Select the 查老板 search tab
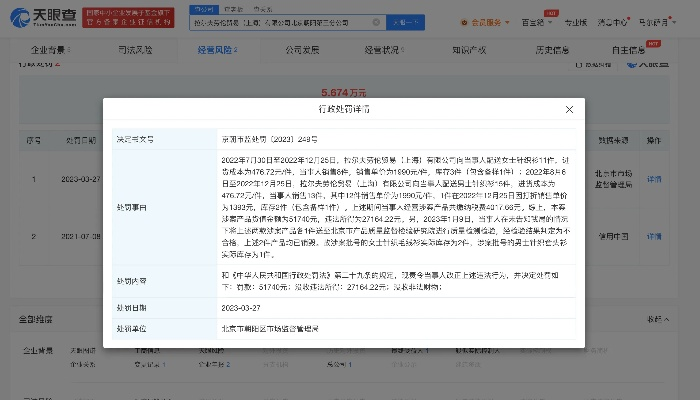 [233, 9]
